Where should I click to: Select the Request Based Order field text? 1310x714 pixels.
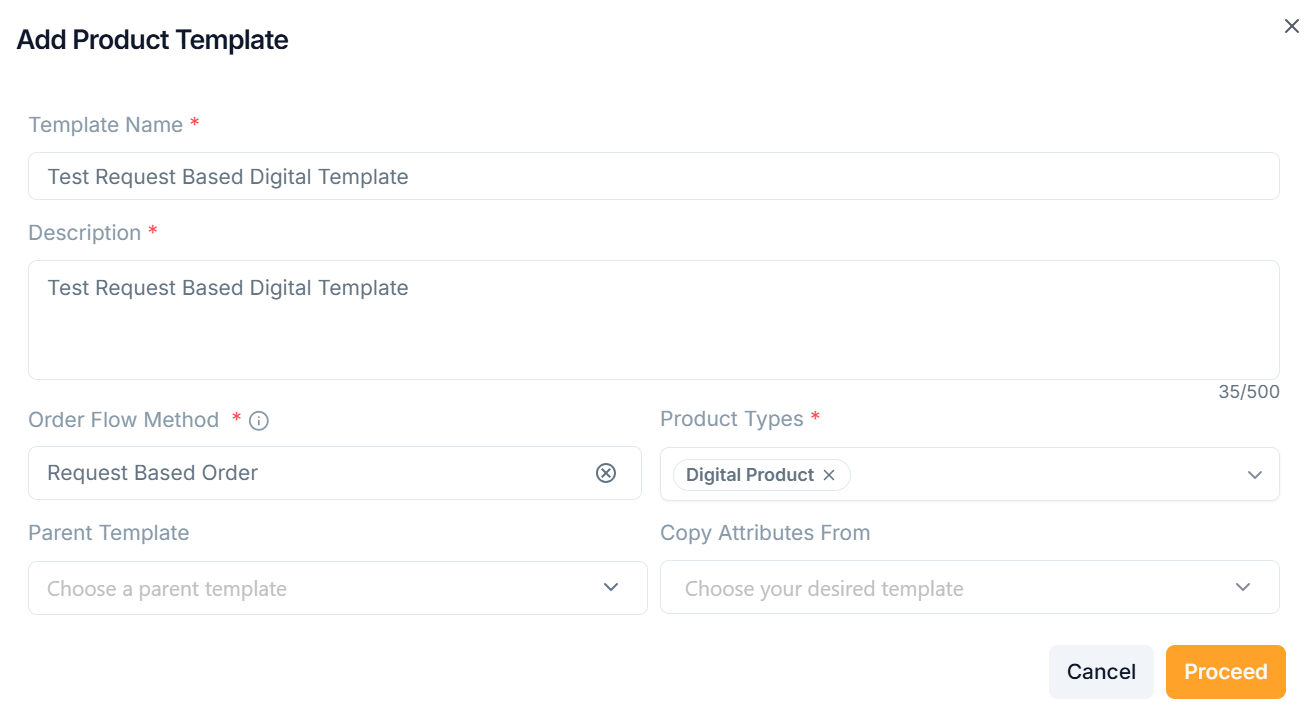pos(153,473)
